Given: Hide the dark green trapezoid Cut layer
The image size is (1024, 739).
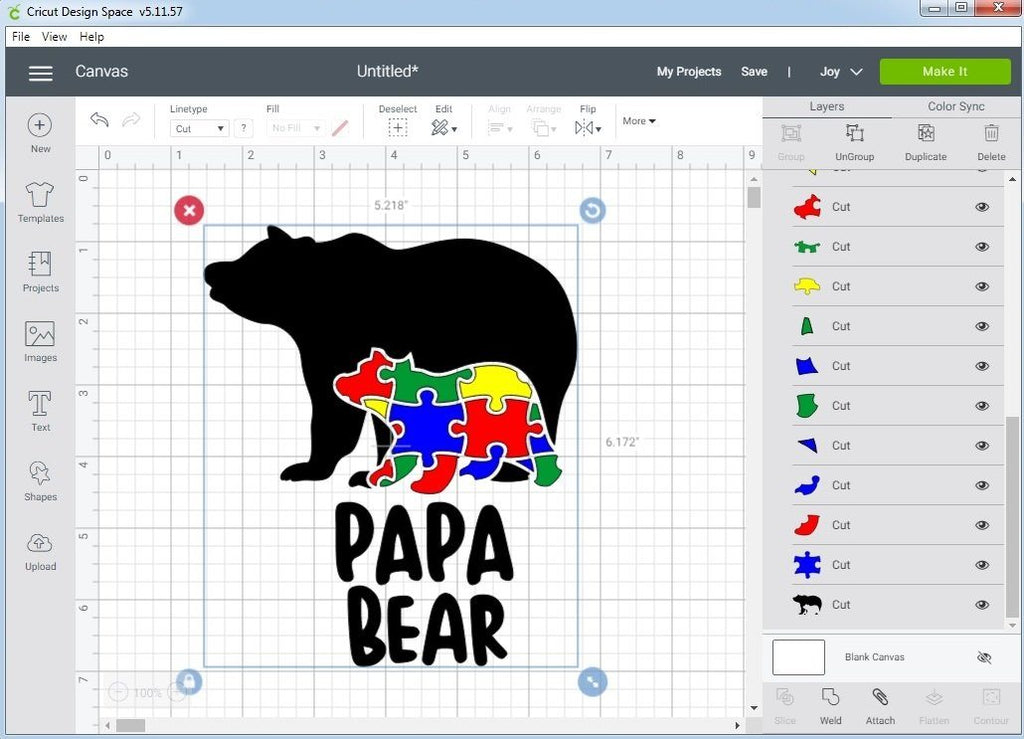Looking at the screenshot, I should pos(982,326).
